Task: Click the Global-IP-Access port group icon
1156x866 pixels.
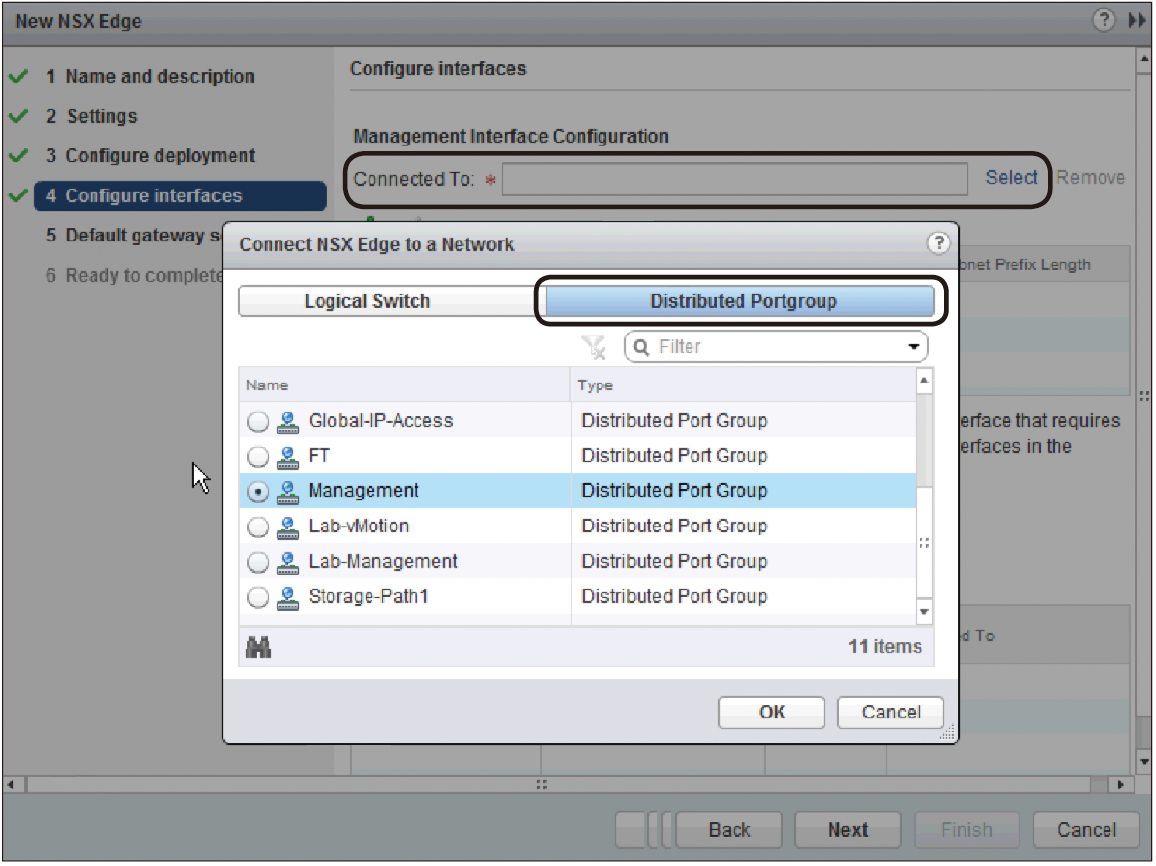Action: click(x=288, y=422)
